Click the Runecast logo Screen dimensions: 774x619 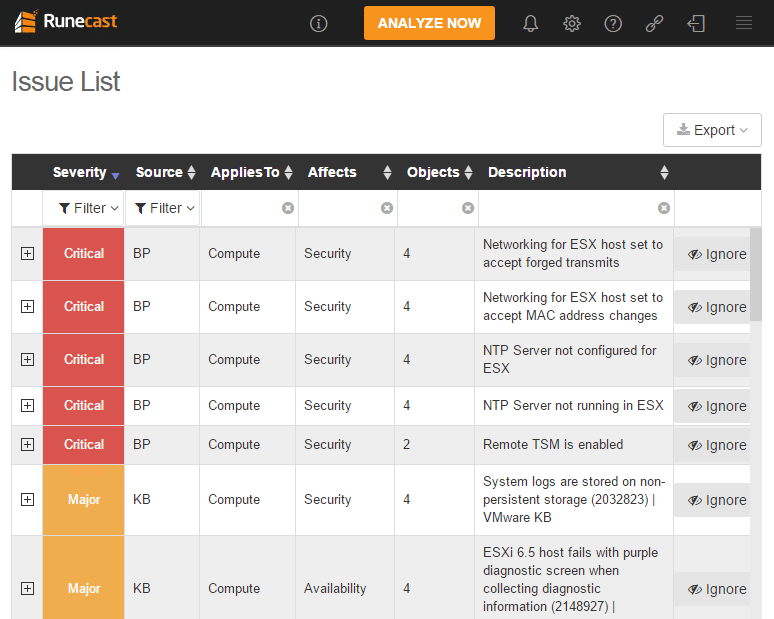click(66, 22)
